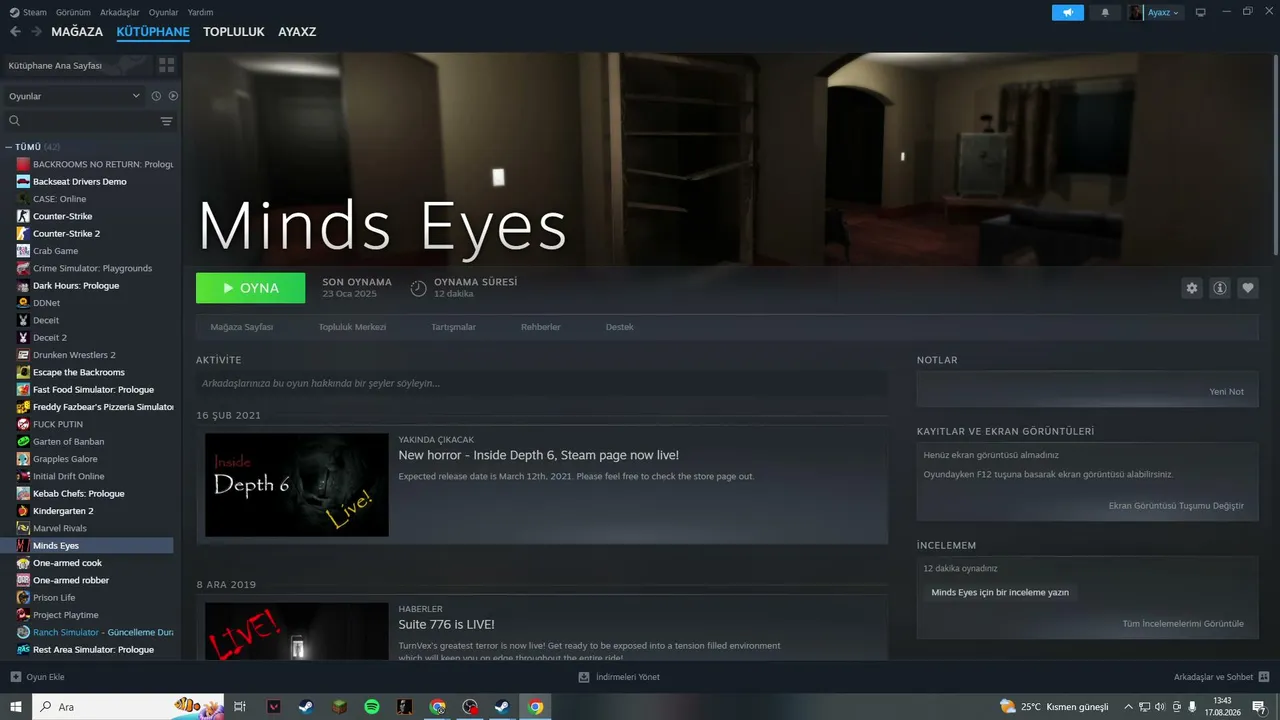Viewport: 1280px width, 720px height.
Task: Open the New horror Inside Depth 6 headline
Action: click(539, 455)
